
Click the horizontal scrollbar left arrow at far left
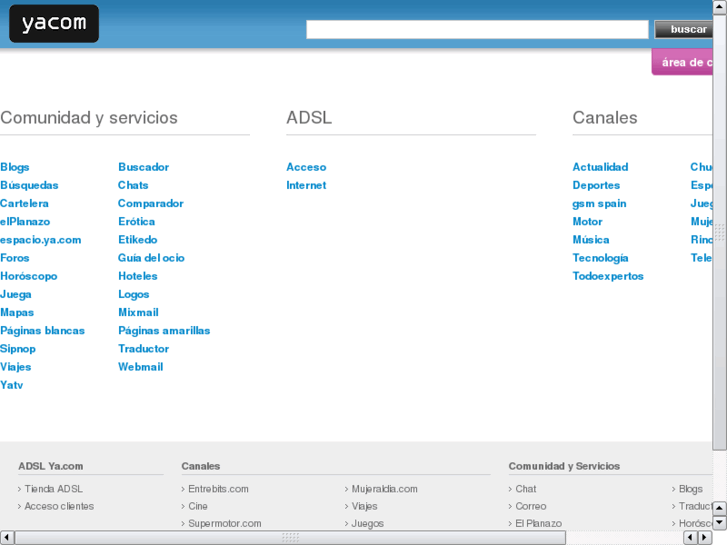(x=6, y=538)
